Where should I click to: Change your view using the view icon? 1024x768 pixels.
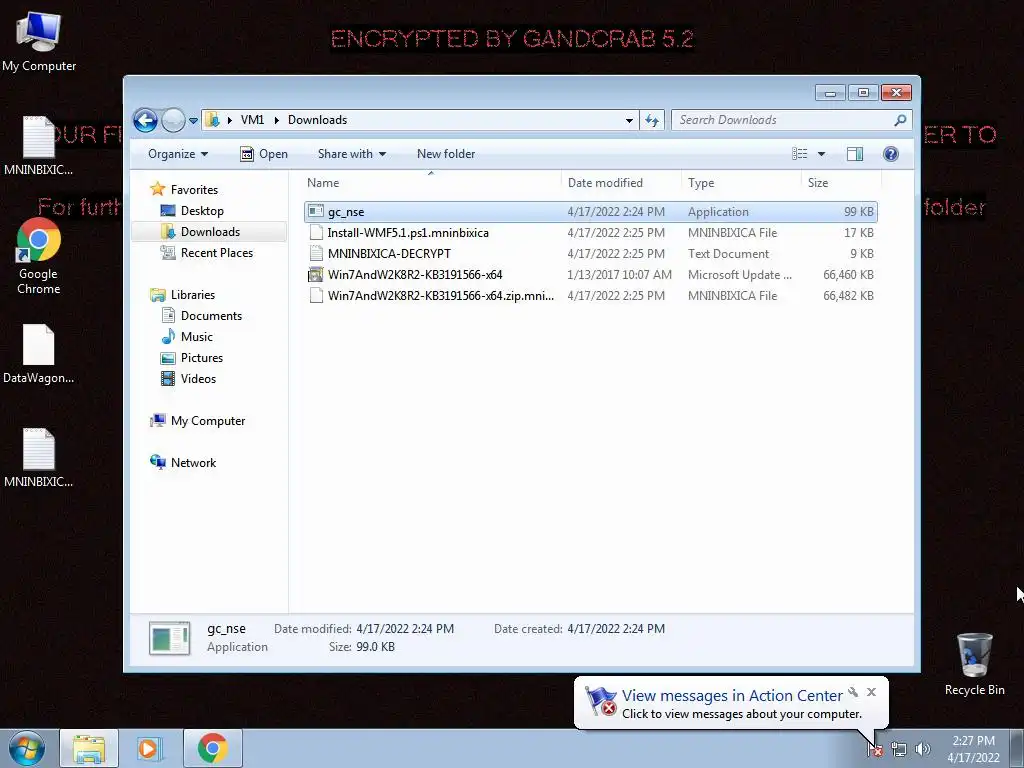pos(799,154)
